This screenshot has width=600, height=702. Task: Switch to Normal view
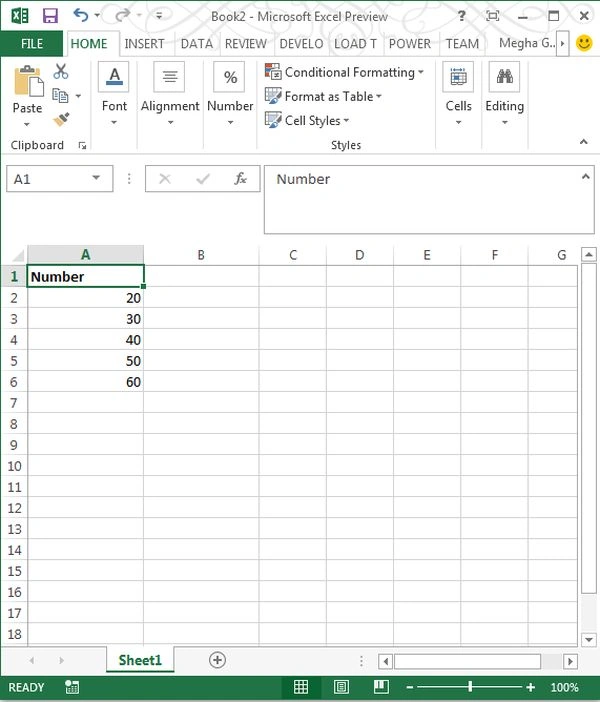pyautogui.click(x=300, y=687)
